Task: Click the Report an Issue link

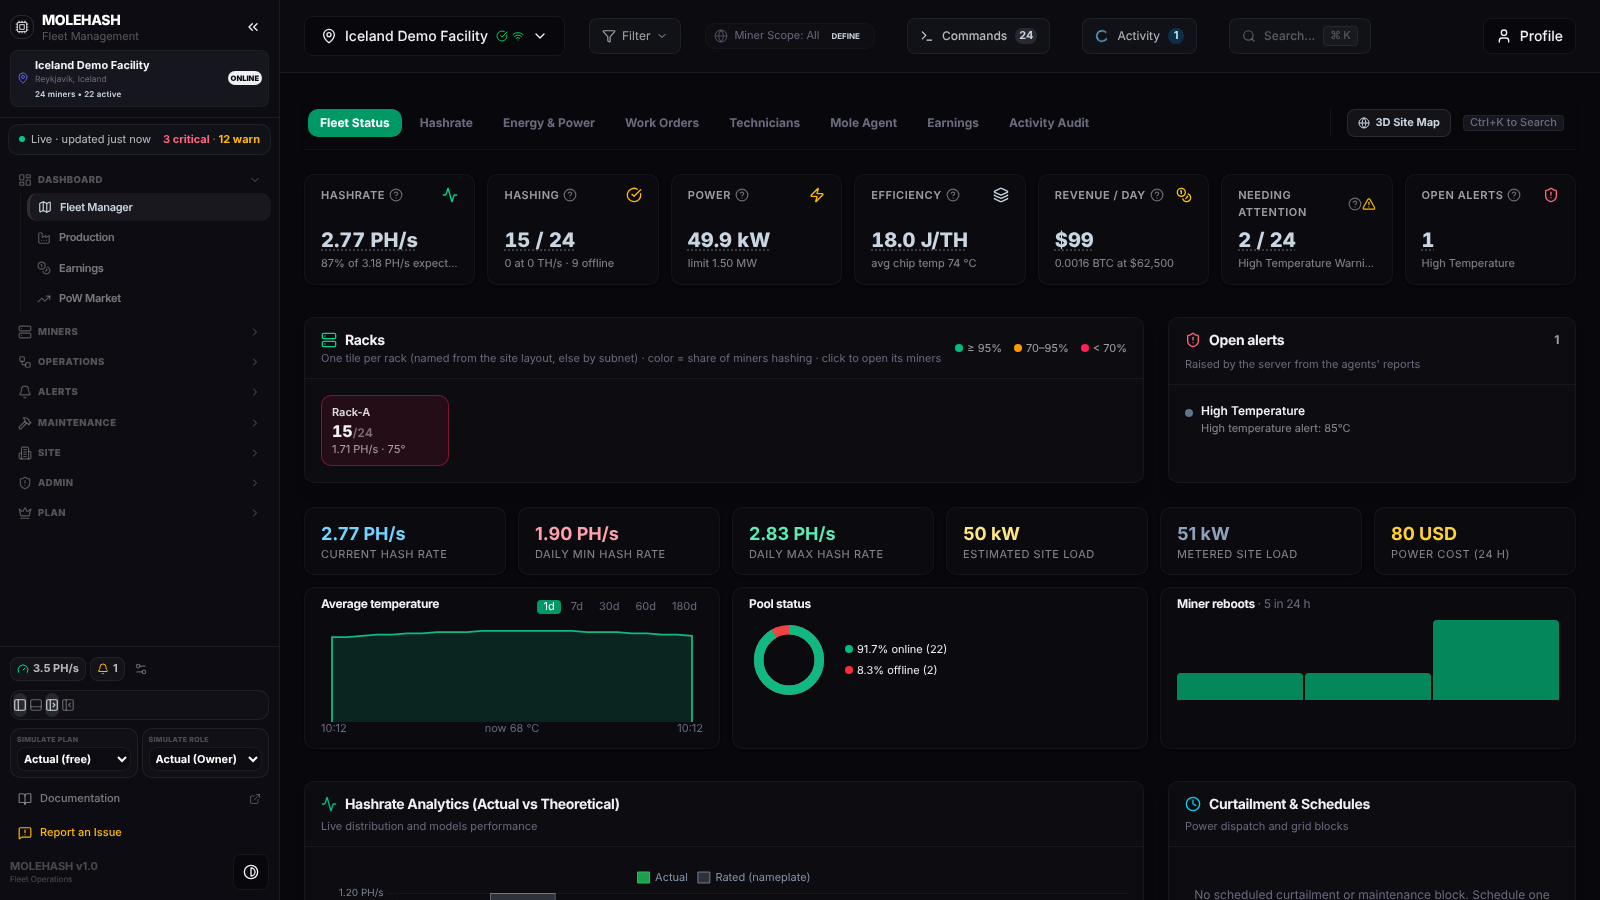Action: (80, 833)
